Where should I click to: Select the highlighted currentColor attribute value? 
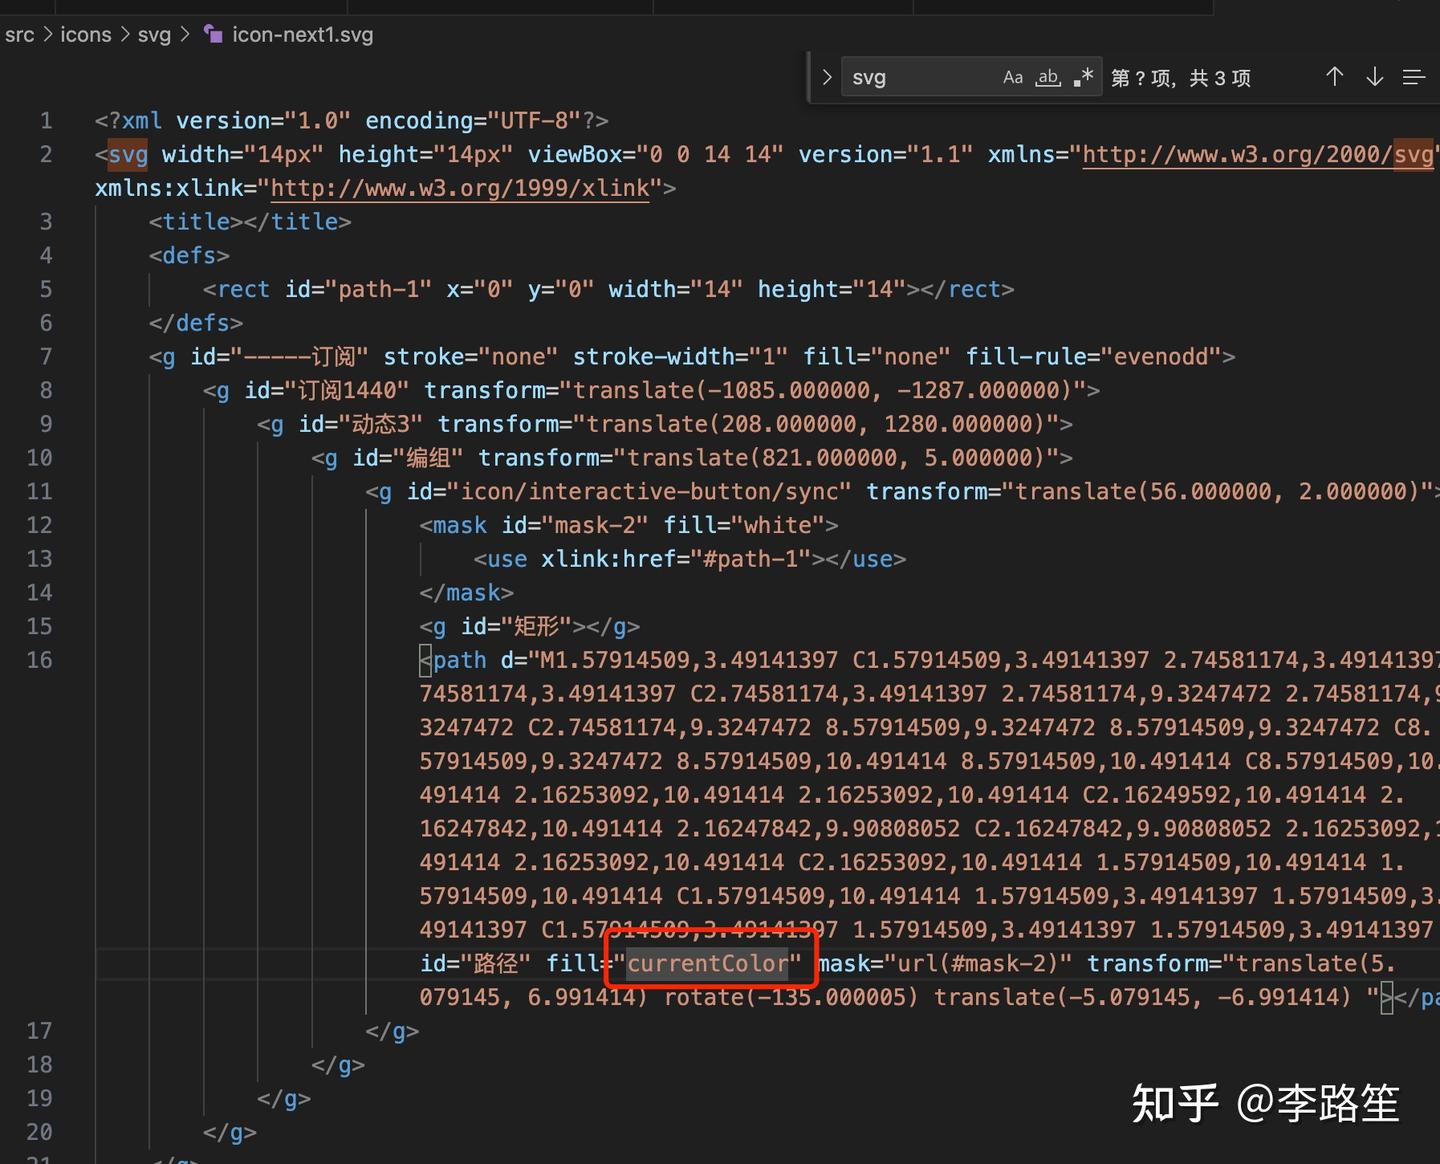[x=710, y=963]
